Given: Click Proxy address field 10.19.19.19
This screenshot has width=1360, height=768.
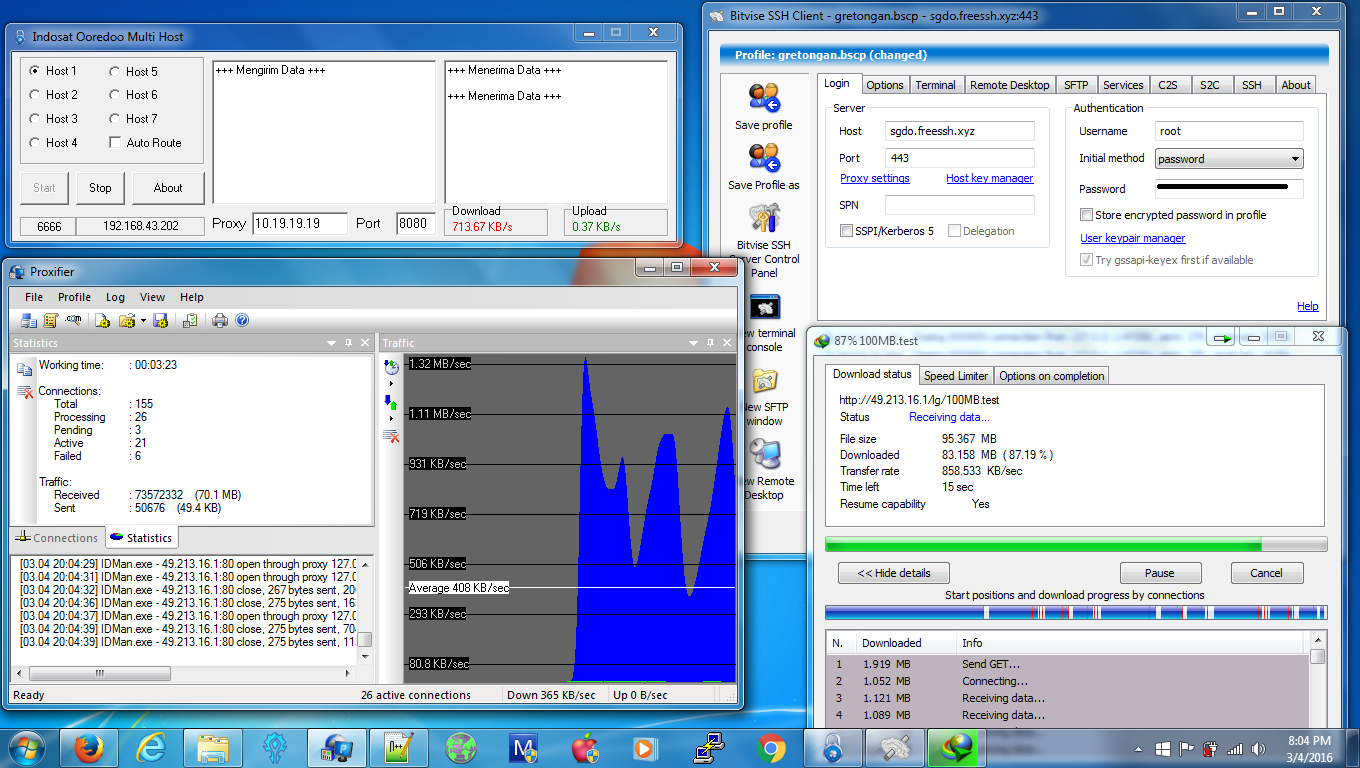Looking at the screenshot, I should click(300, 223).
